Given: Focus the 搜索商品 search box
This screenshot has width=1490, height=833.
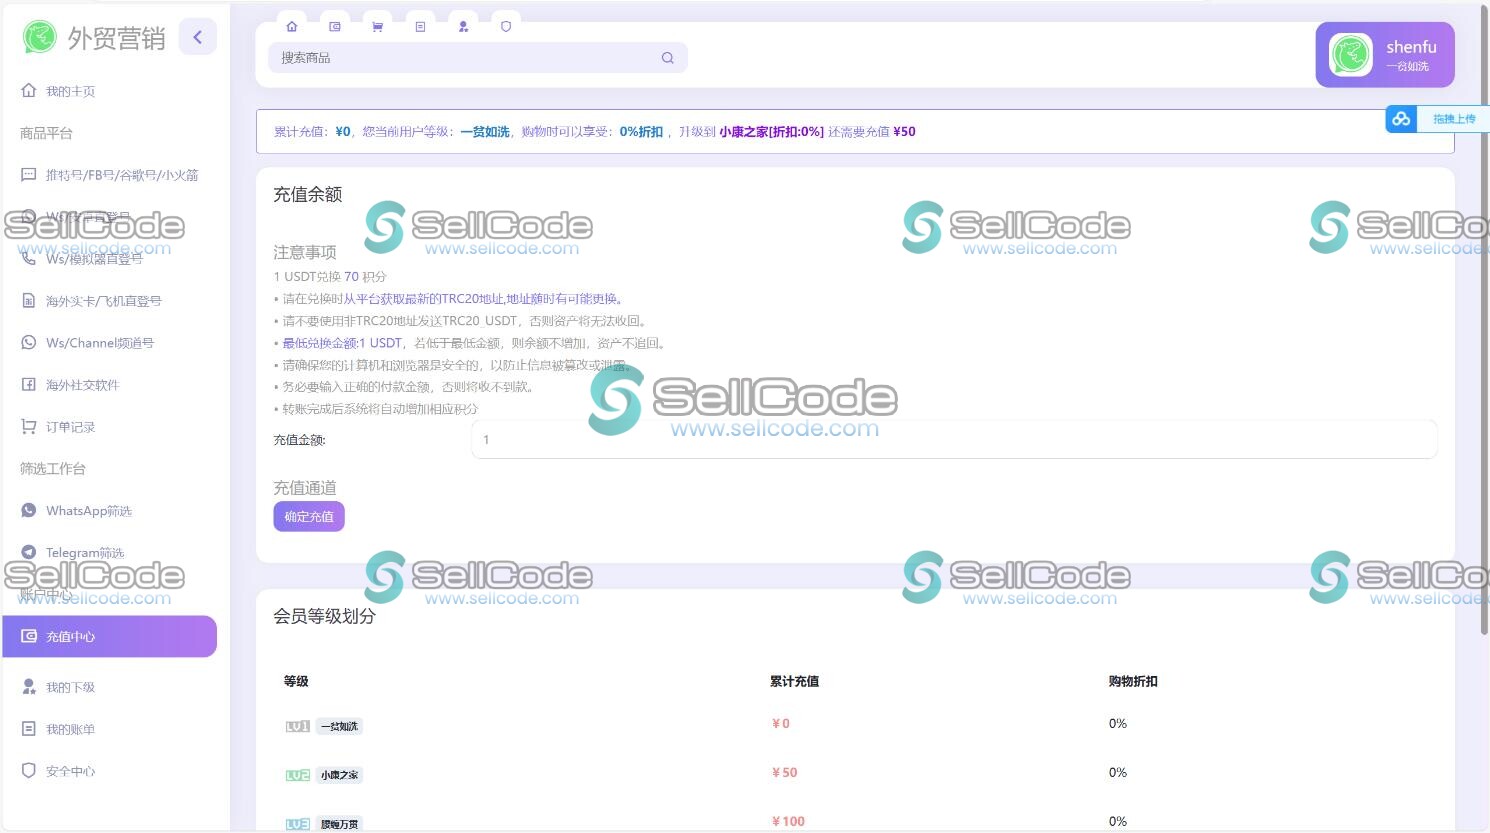Looking at the screenshot, I should pos(465,58).
